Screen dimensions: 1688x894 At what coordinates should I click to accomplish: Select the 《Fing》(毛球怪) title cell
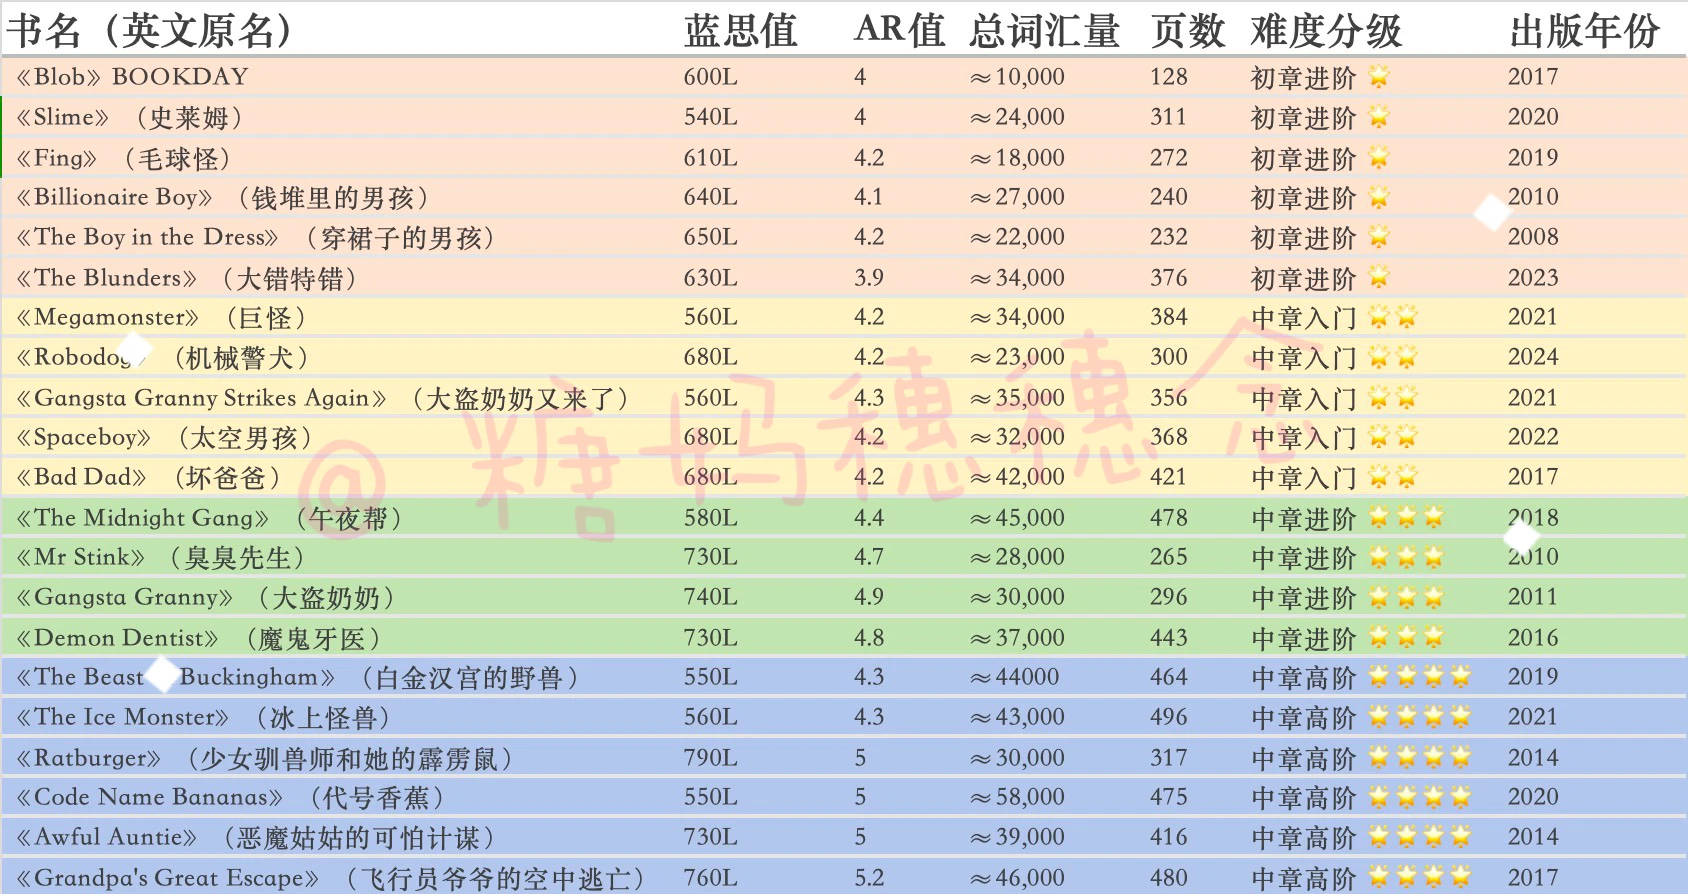coord(123,158)
